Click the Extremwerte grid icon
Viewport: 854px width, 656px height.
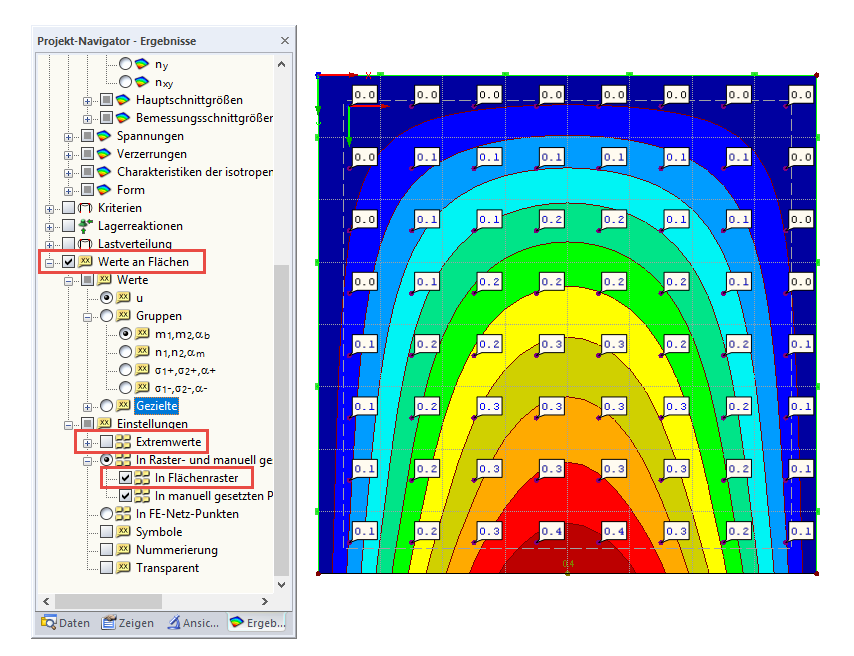[123, 441]
